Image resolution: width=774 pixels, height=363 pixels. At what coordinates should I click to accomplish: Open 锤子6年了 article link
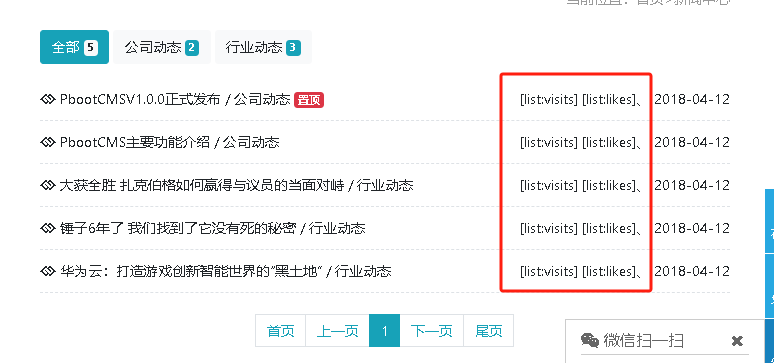(x=212, y=229)
